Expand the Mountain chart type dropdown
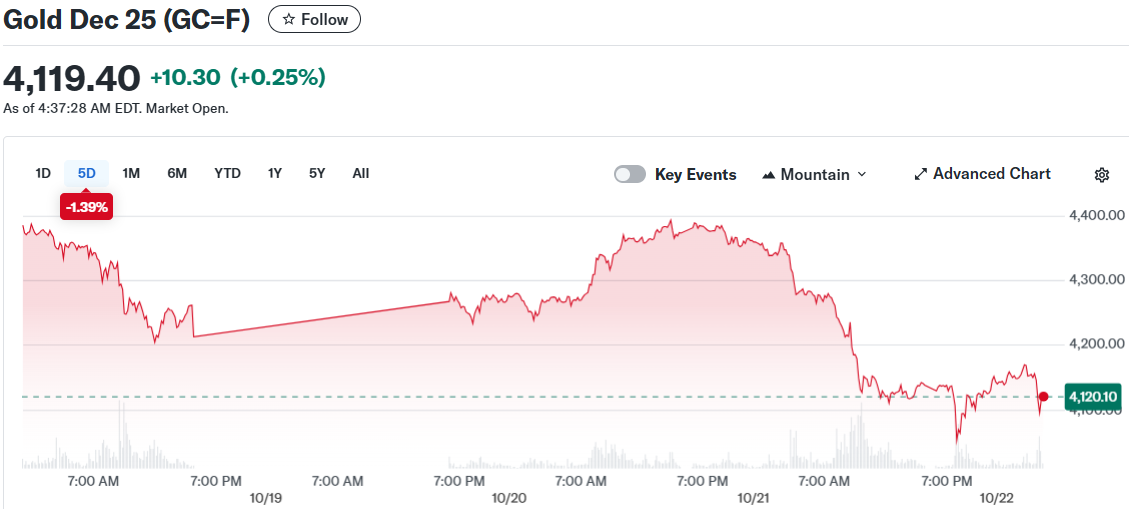1129x509 pixels. pos(861,175)
